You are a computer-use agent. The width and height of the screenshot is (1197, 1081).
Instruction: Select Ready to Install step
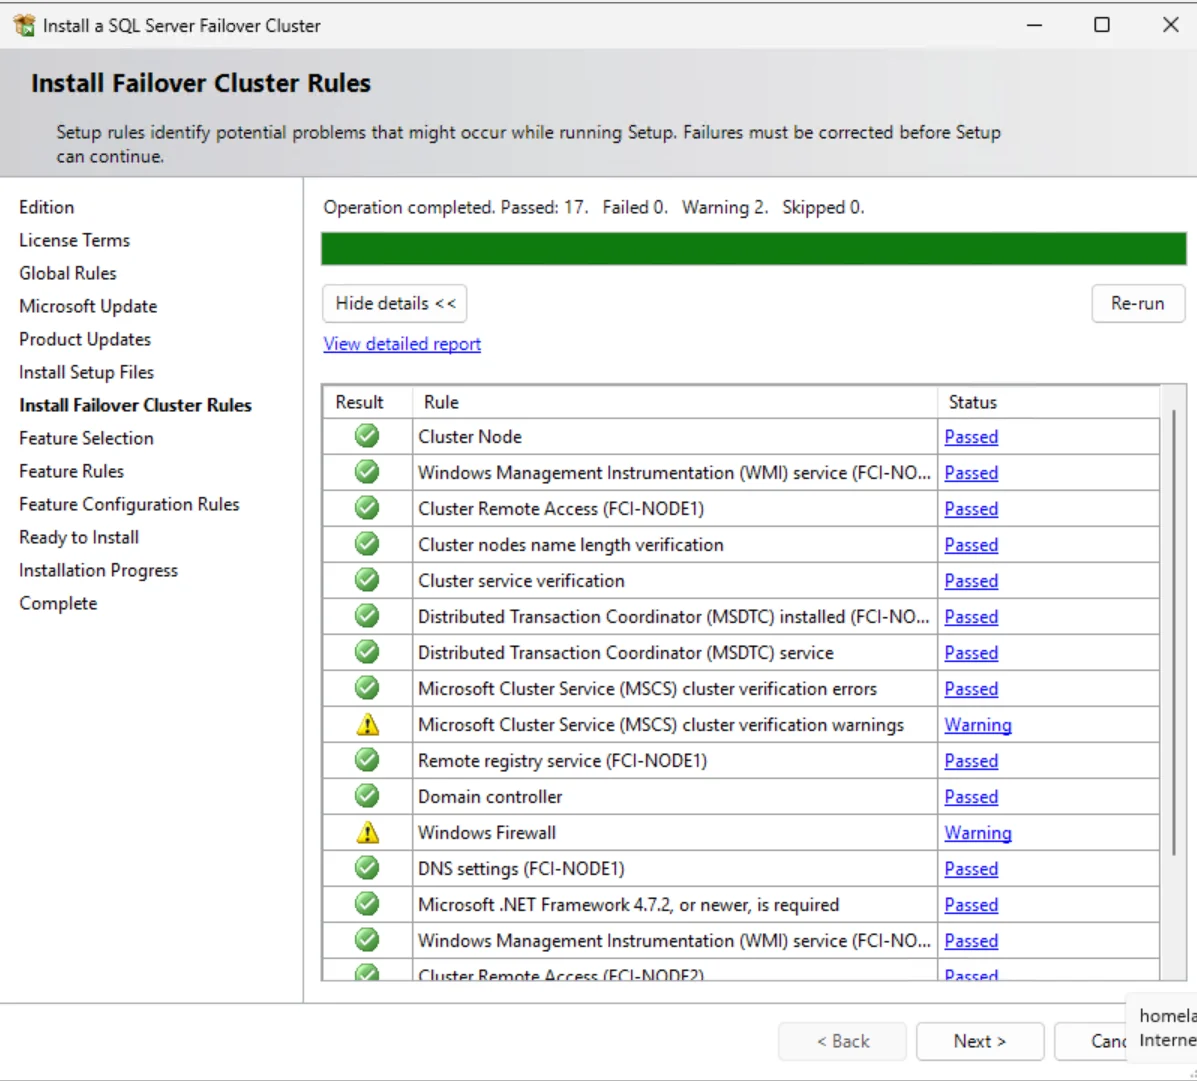click(79, 537)
